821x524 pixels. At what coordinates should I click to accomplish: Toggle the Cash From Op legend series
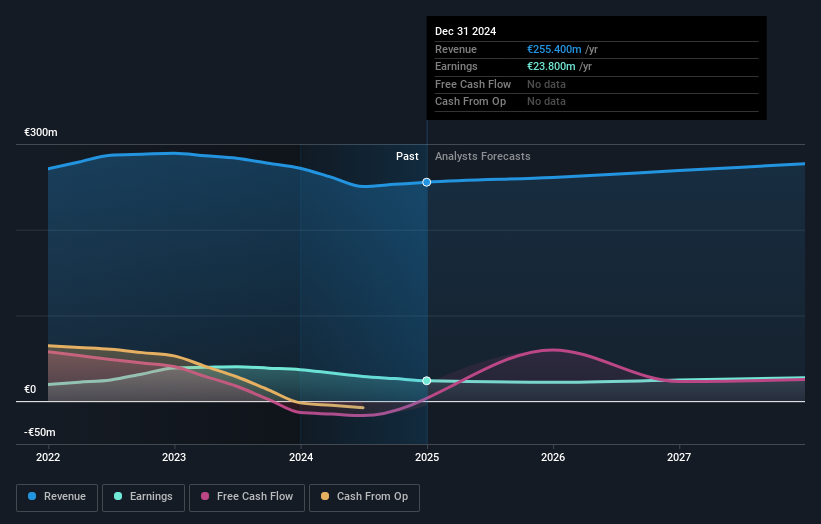click(364, 497)
